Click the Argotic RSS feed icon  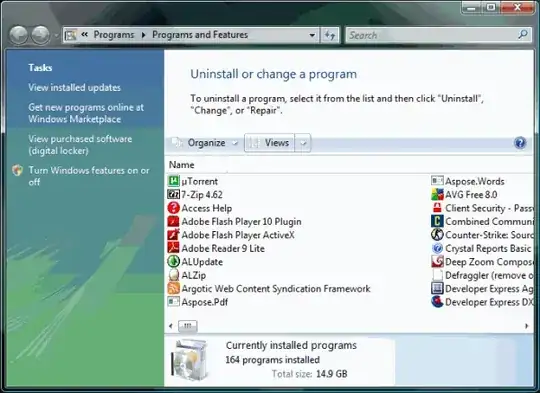tap(174, 289)
